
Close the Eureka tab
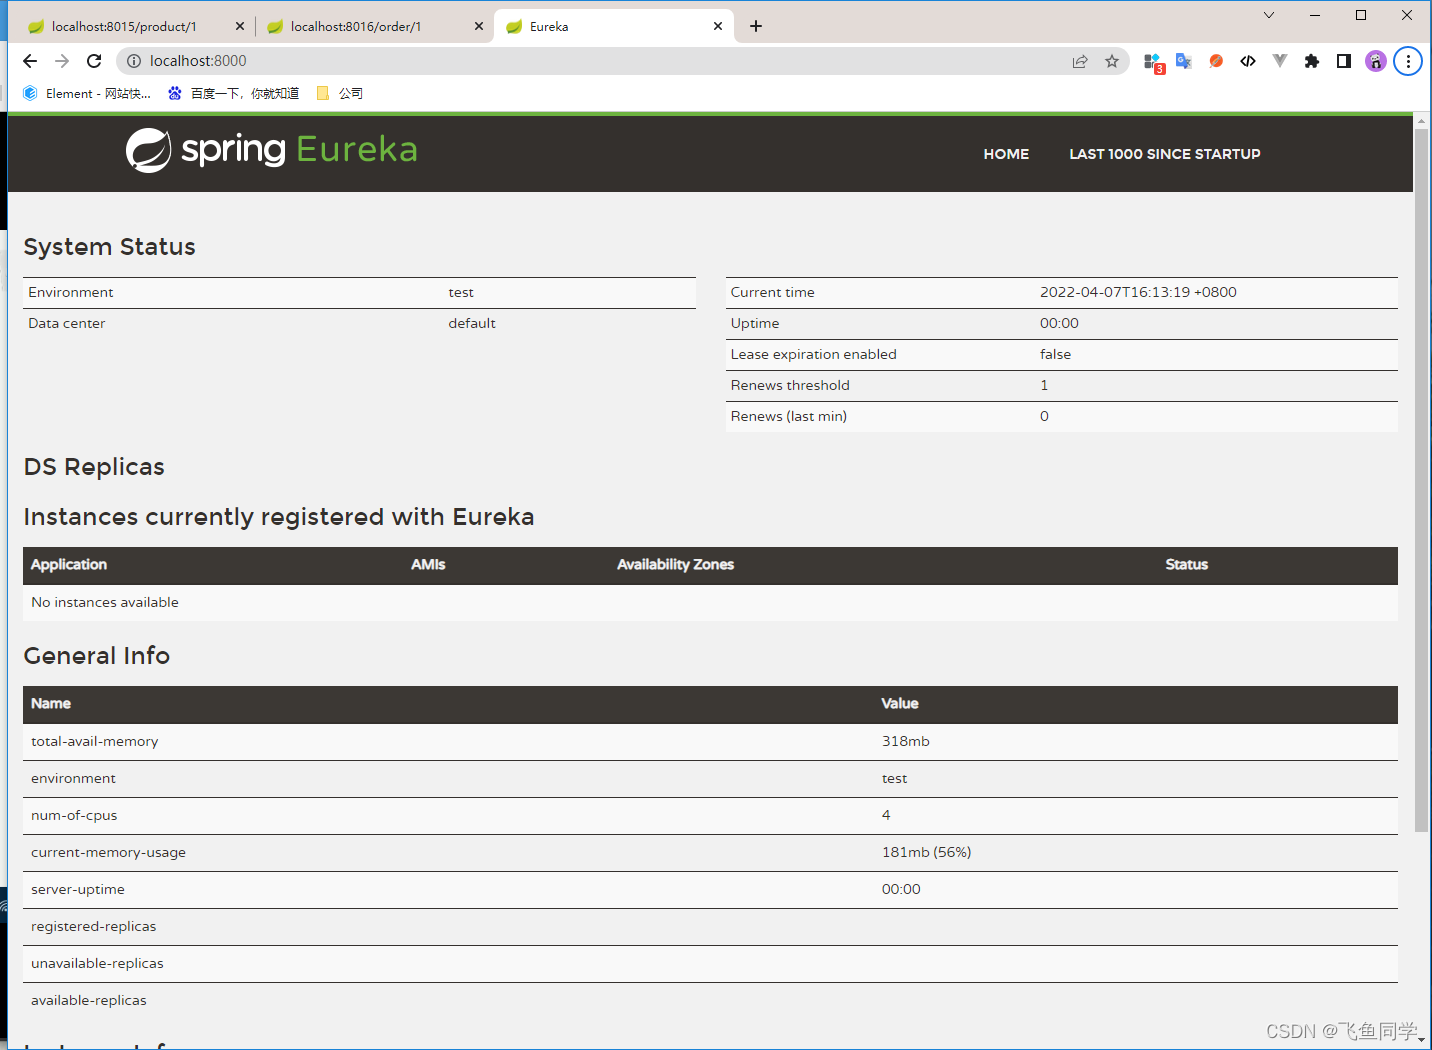(718, 26)
